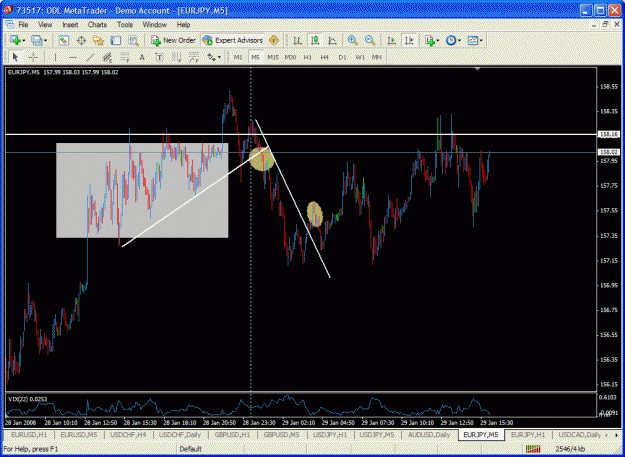Click the Default profile in status bar

(191, 449)
